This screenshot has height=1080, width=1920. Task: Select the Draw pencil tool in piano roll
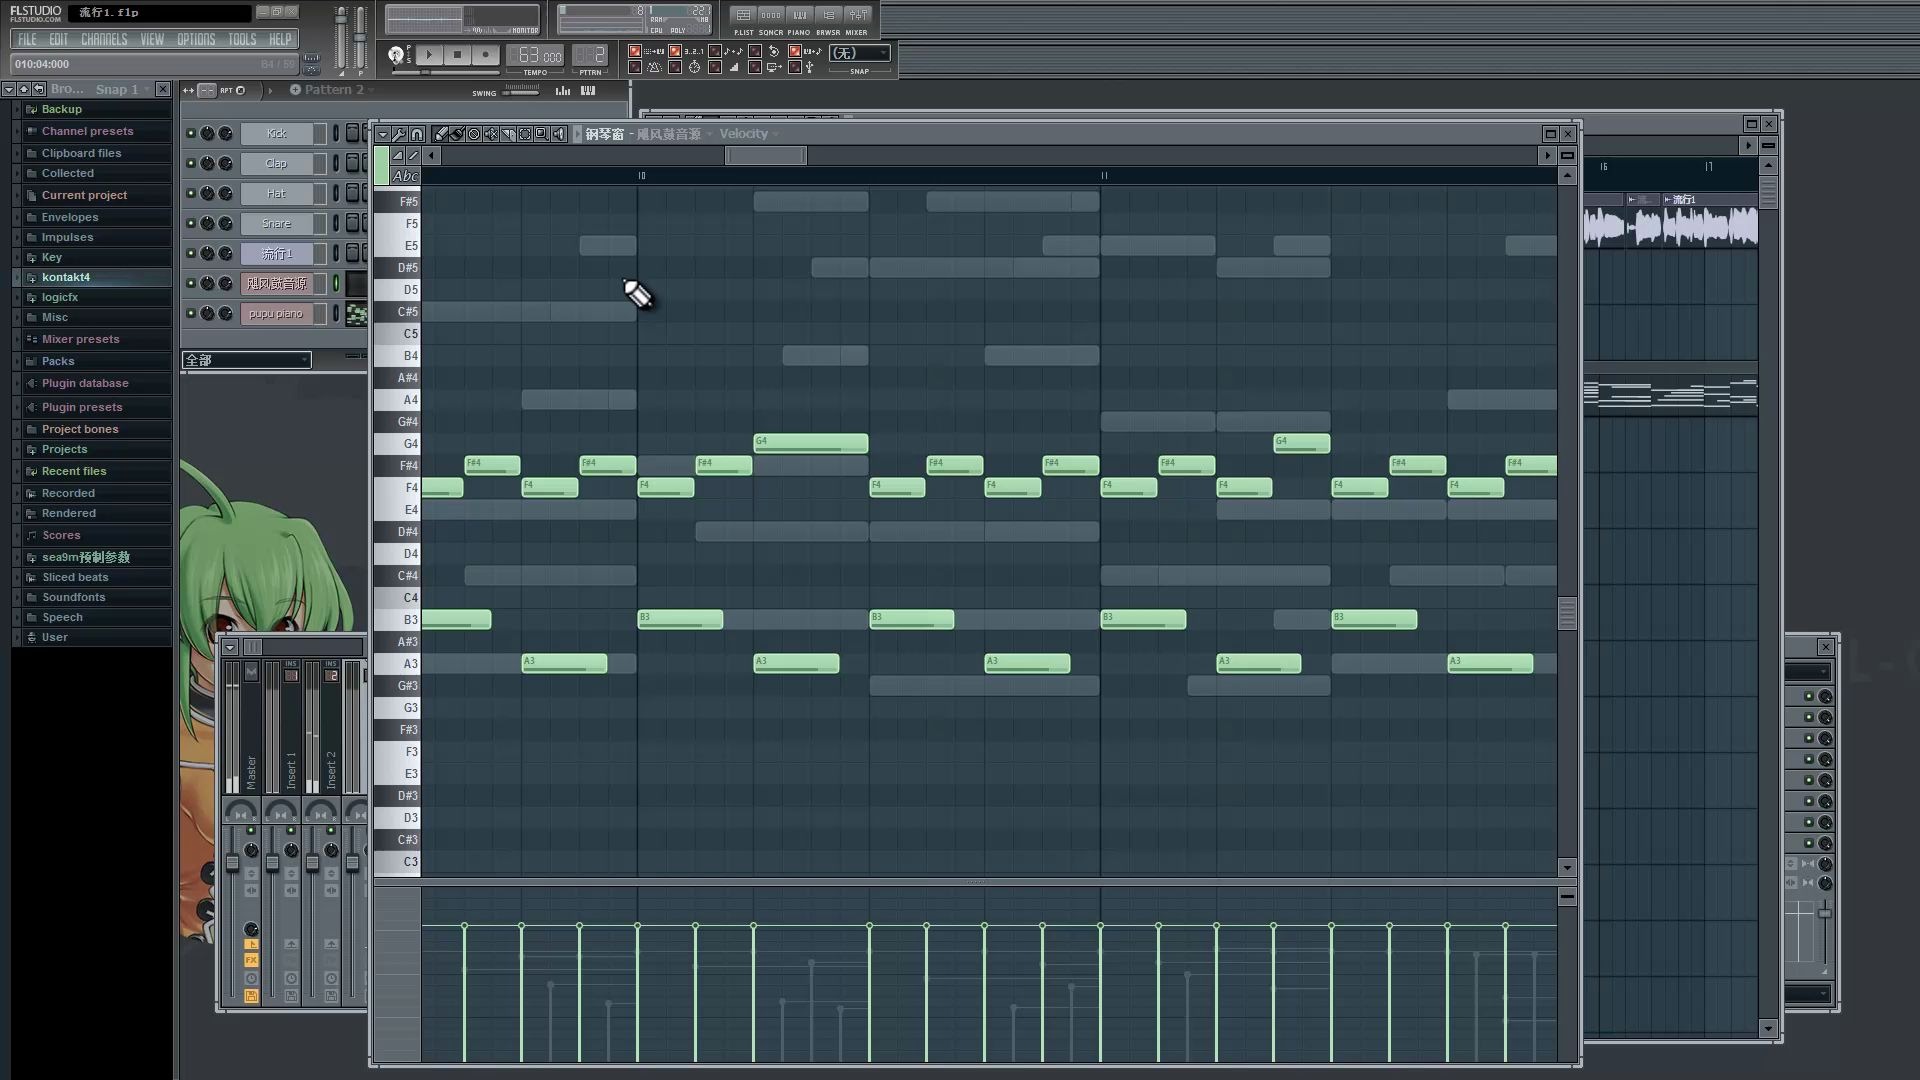[x=440, y=134]
